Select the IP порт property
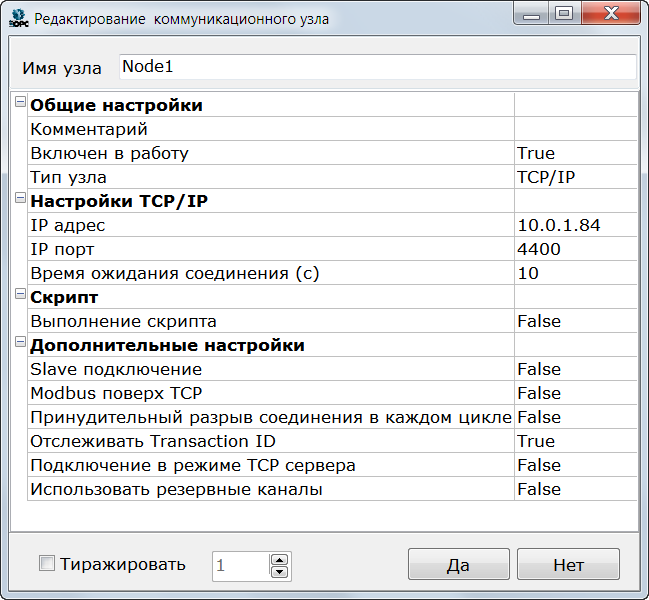Screen dimensions: 649x600 [x=271, y=249]
